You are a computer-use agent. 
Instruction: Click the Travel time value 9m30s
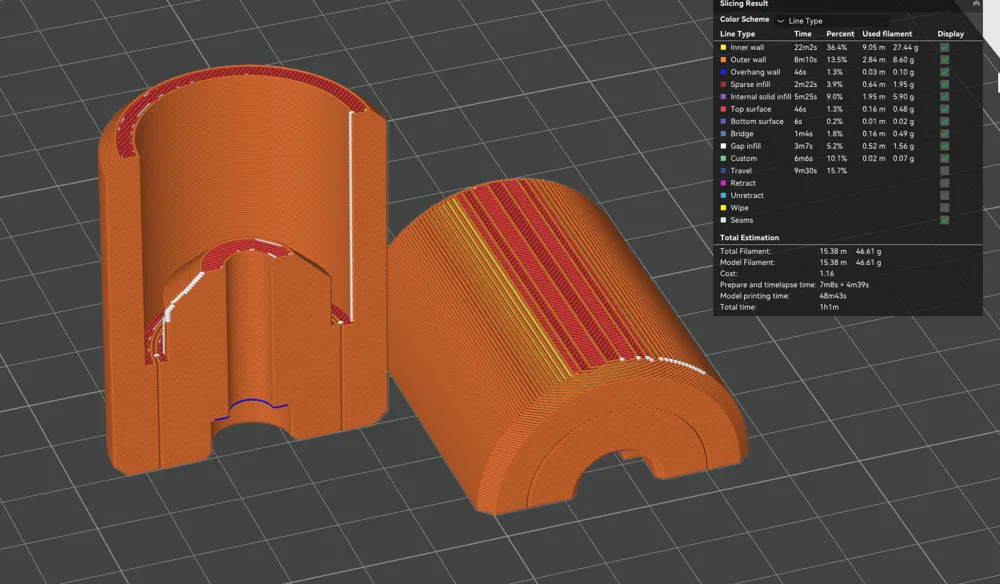click(x=805, y=171)
